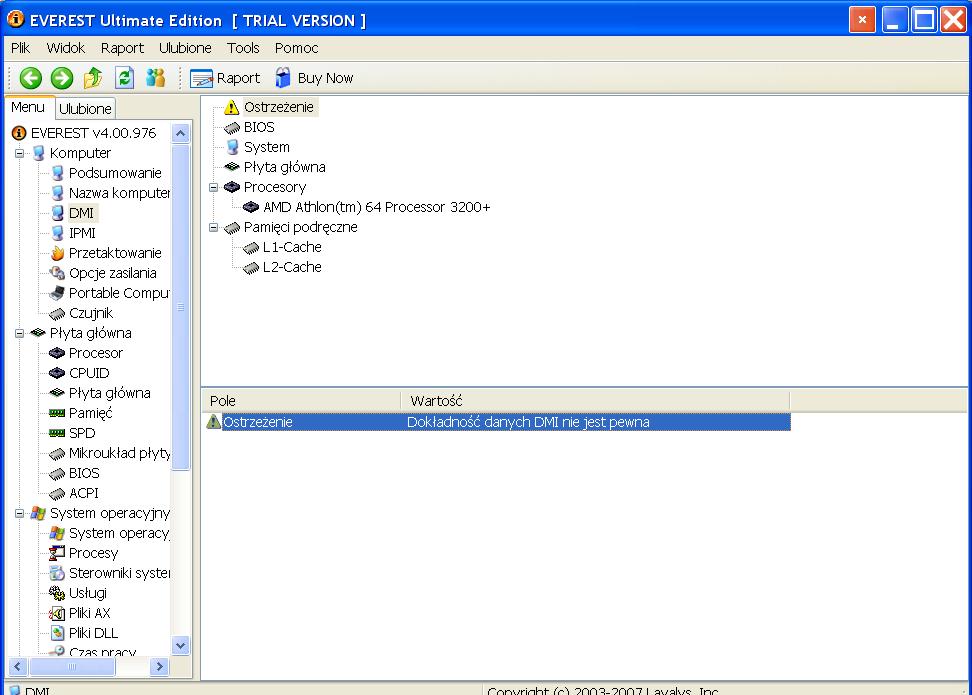Open Opcje zasilania power icon item
The image size is (972, 695).
tap(57, 273)
